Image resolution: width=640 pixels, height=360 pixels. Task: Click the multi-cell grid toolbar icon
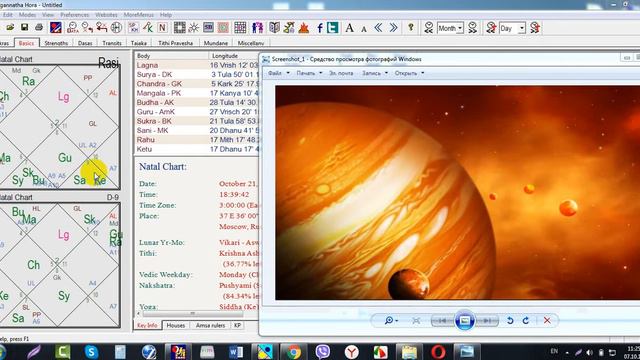point(240,28)
